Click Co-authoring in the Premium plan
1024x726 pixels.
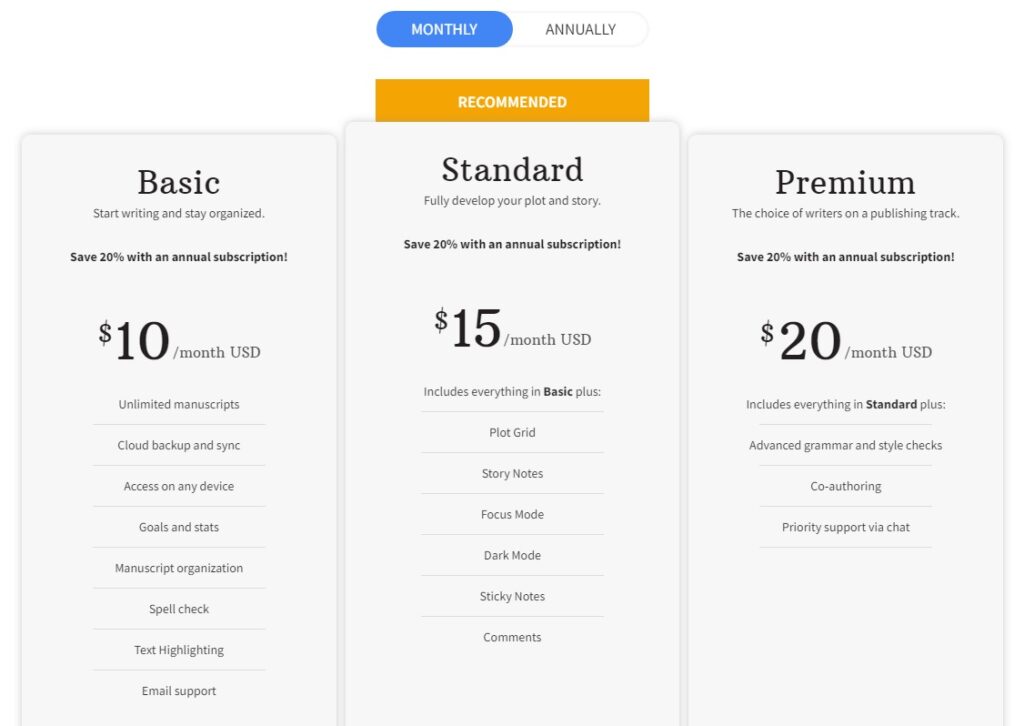(845, 487)
